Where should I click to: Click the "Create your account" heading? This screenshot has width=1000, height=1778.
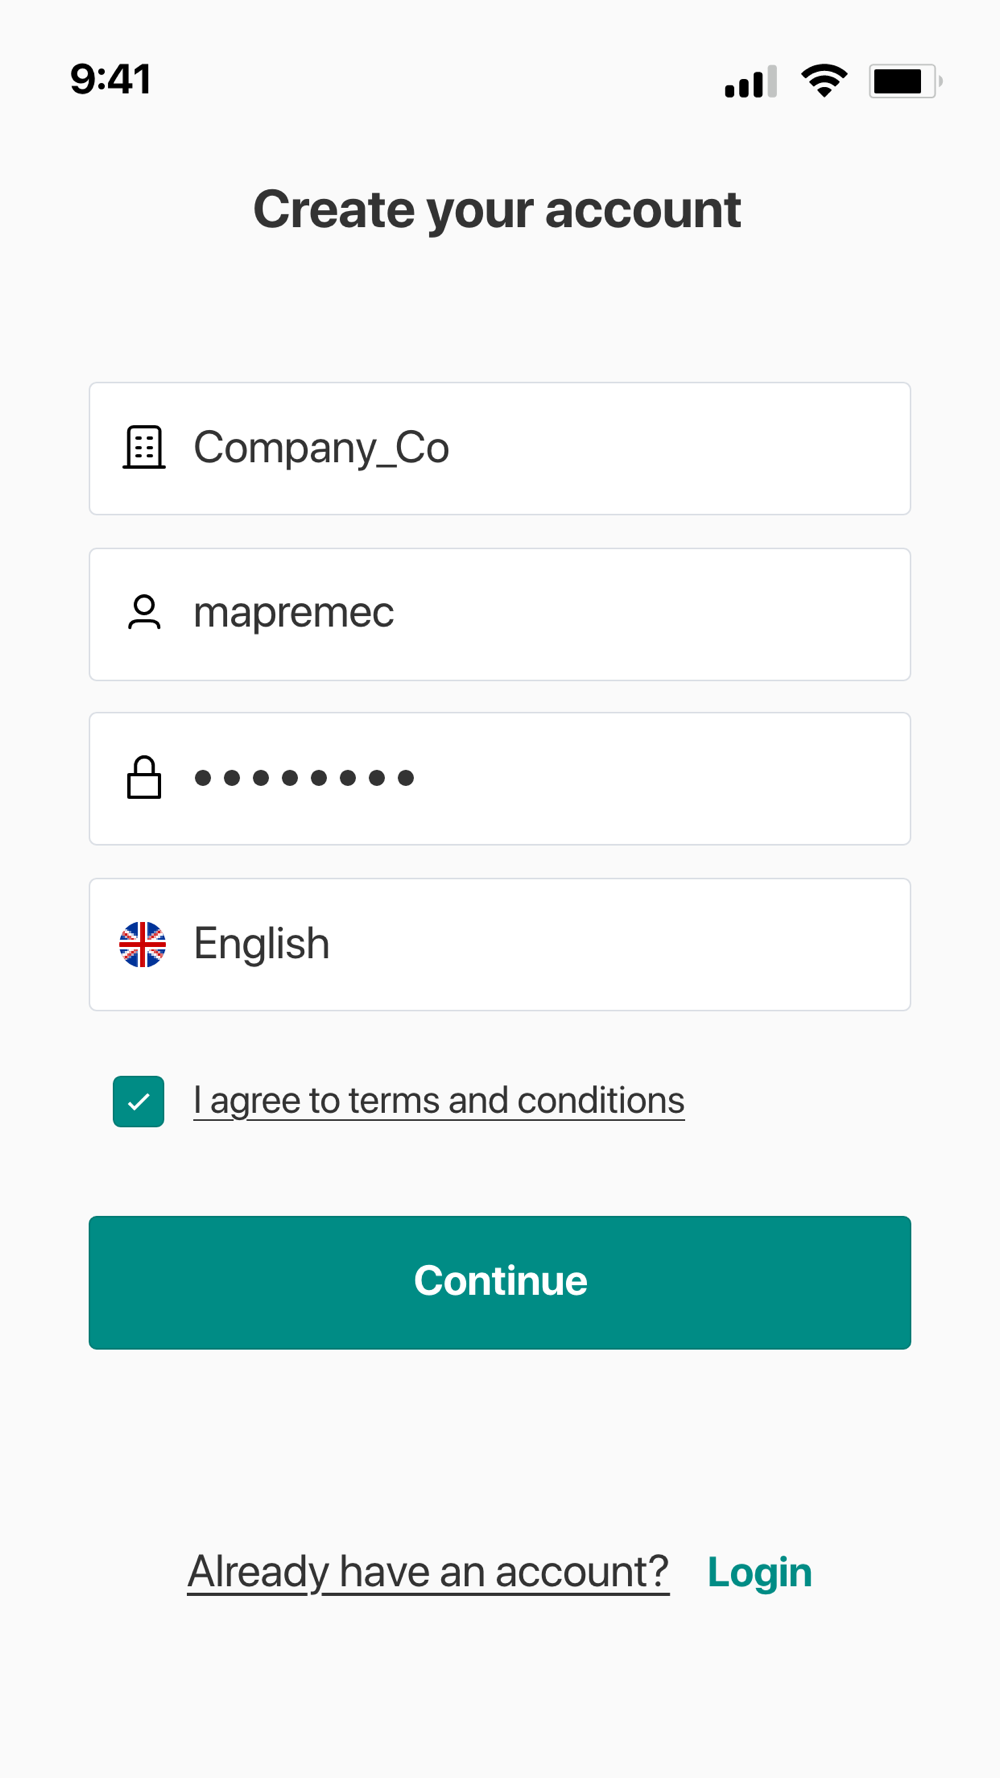[x=497, y=210]
